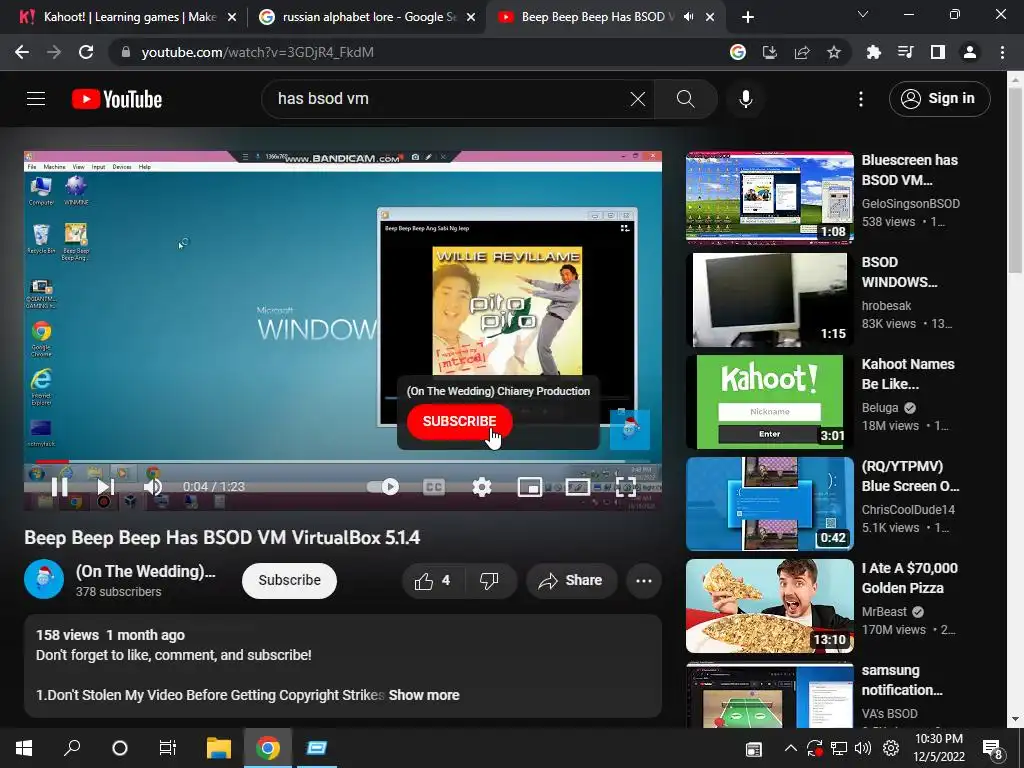Close the Kahoot! tab
Screen dimensions: 1024x768
point(232,18)
